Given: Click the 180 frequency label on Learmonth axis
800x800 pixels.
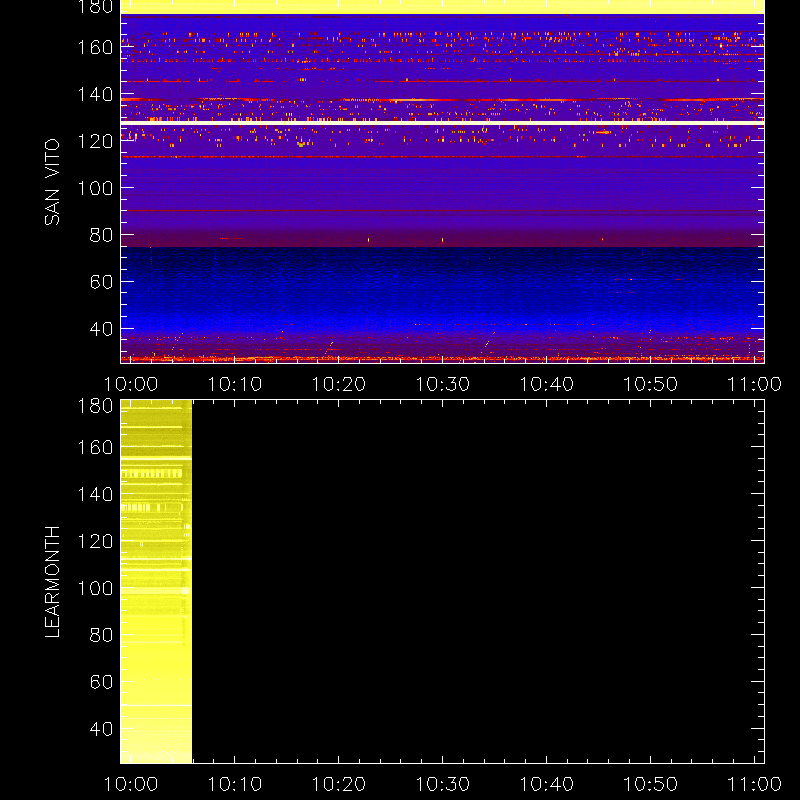Looking at the screenshot, I should (x=95, y=406).
